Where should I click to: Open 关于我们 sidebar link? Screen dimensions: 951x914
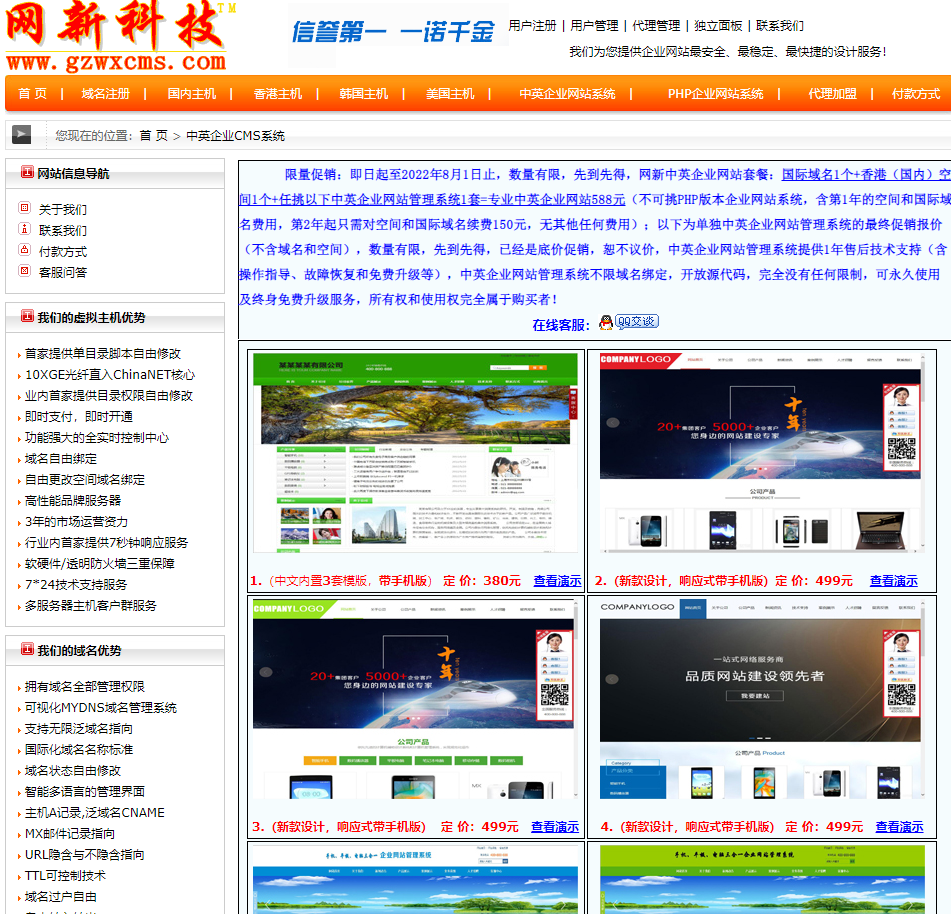63,210
